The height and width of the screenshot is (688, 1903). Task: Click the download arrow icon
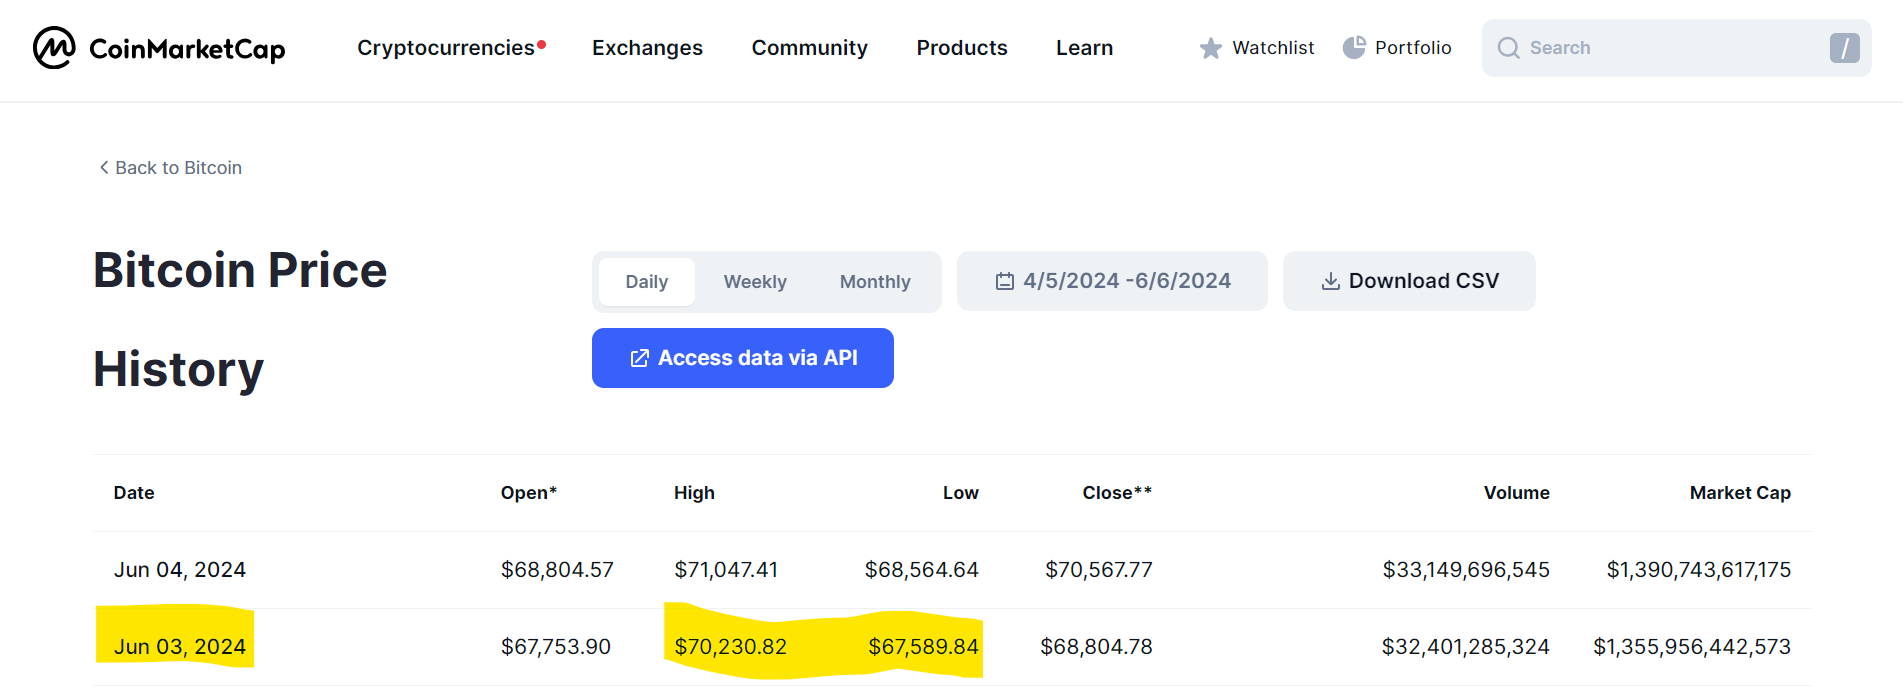1331,281
